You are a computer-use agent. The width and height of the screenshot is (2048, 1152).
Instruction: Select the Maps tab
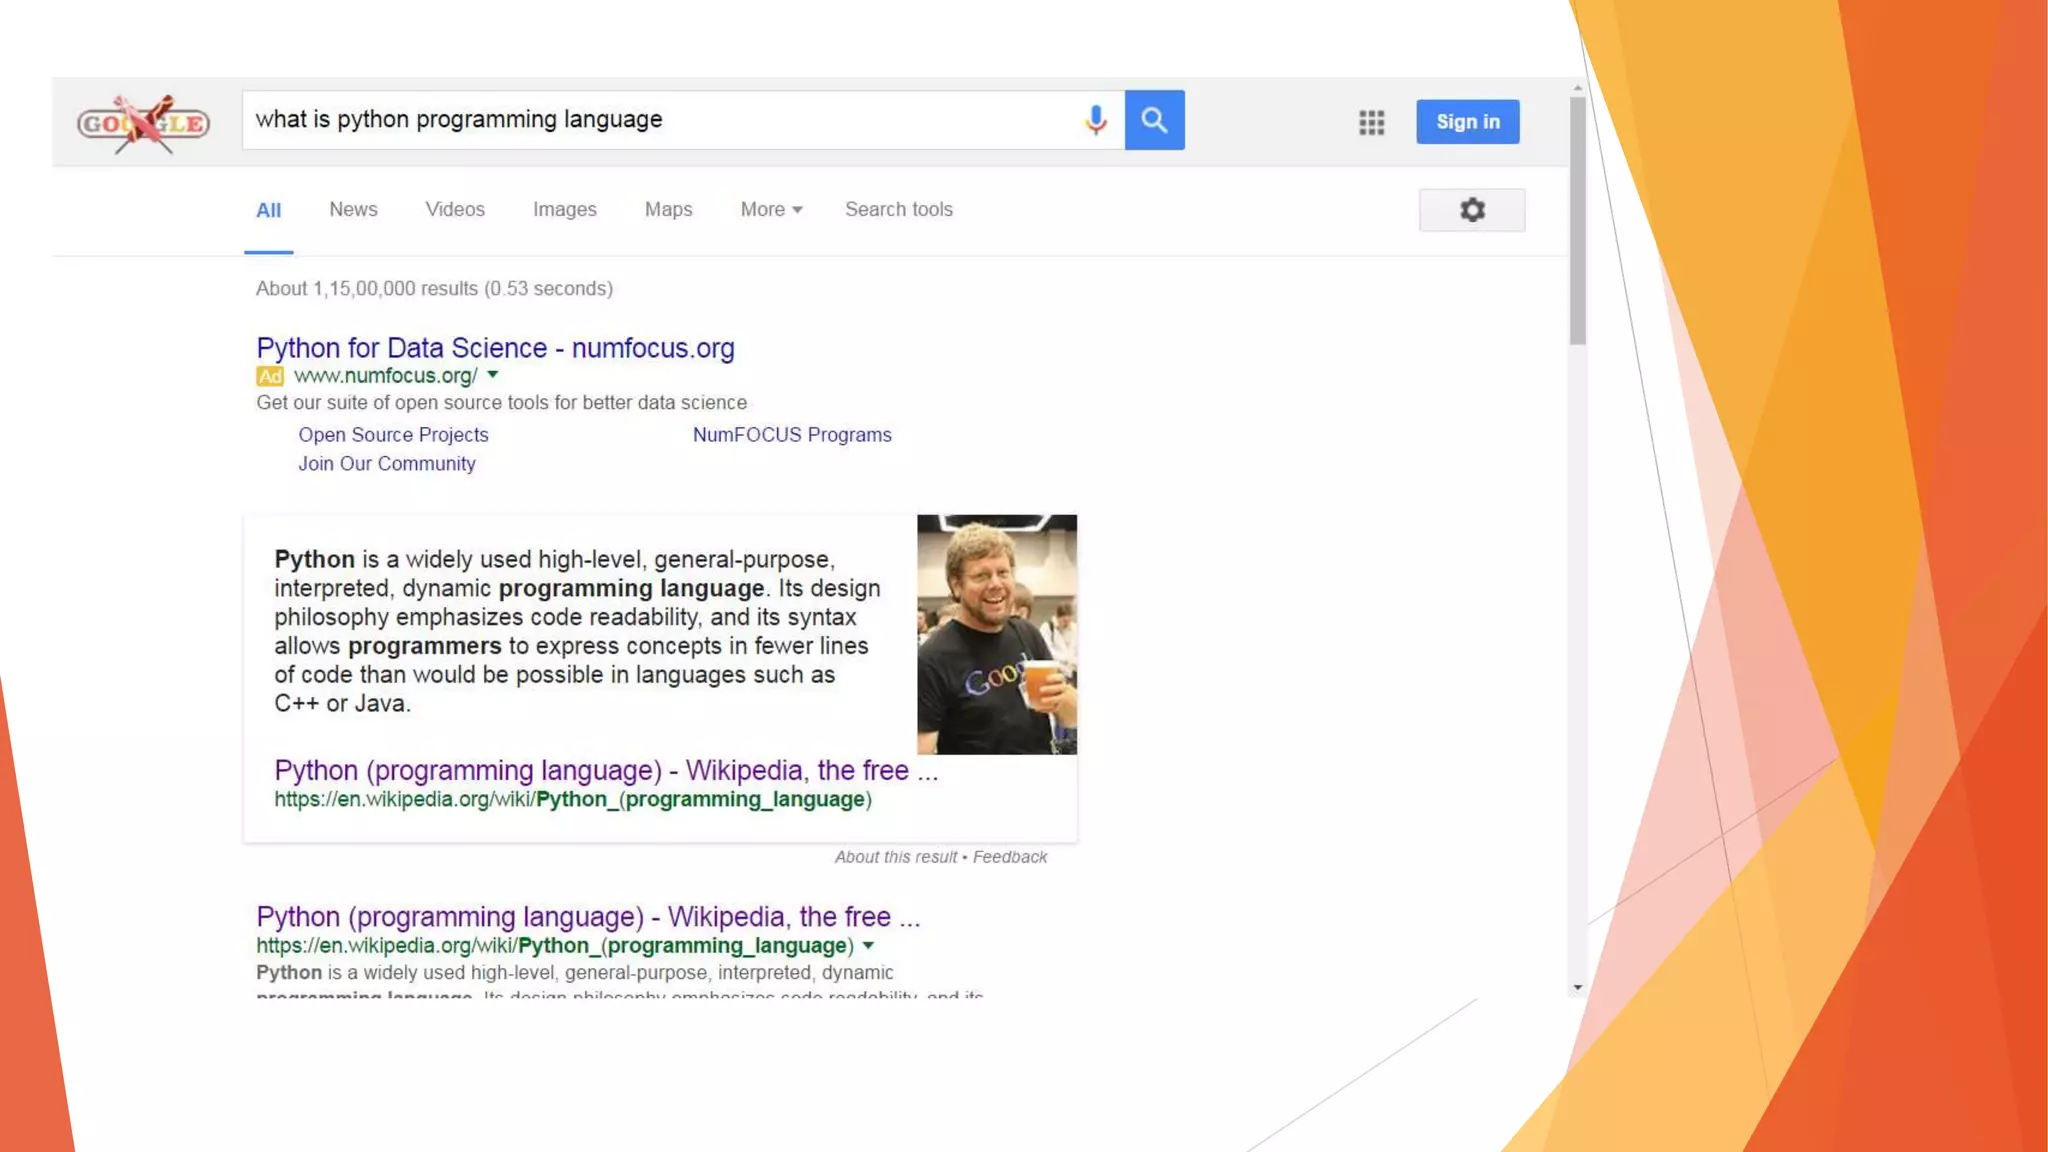coord(668,210)
